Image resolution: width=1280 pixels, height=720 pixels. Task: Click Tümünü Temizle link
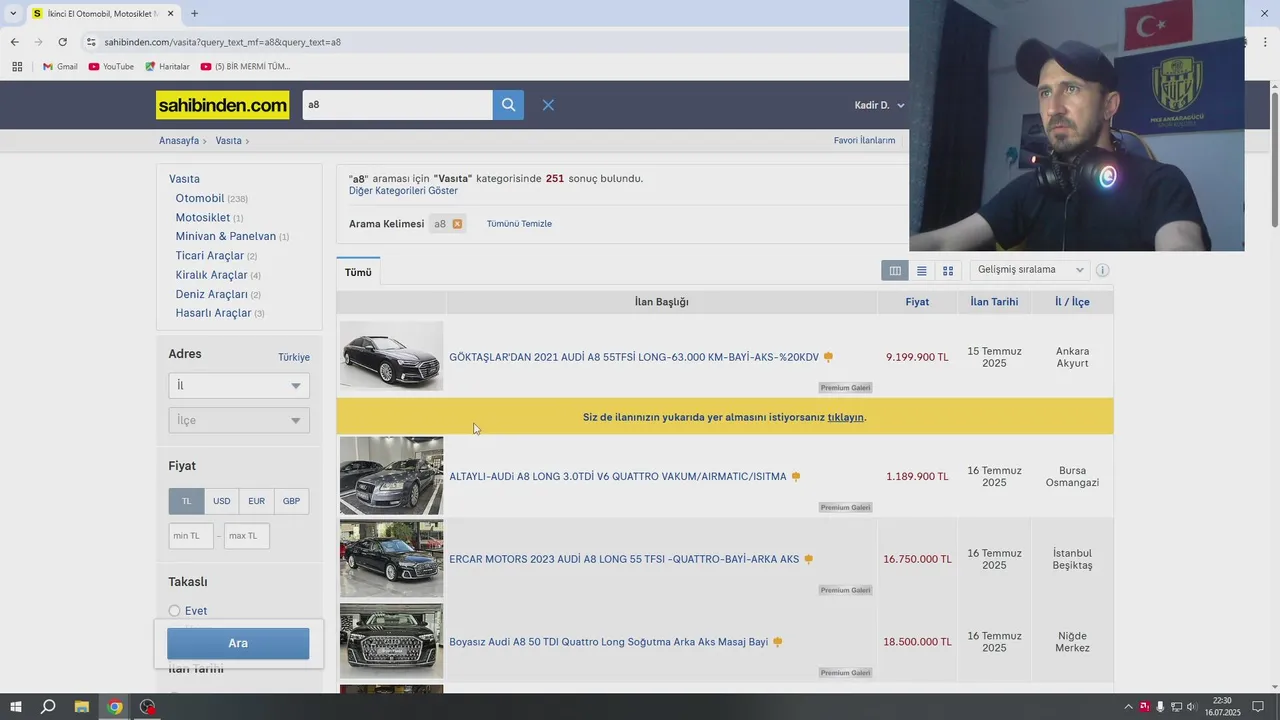(x=519, y=224)
